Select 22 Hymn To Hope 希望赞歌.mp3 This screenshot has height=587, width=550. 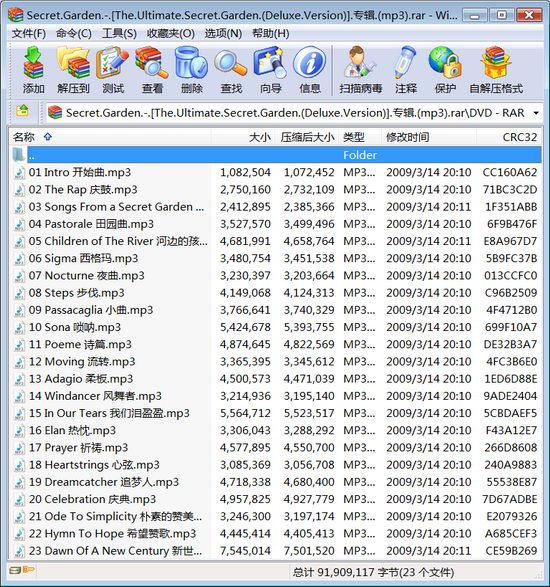276,534
